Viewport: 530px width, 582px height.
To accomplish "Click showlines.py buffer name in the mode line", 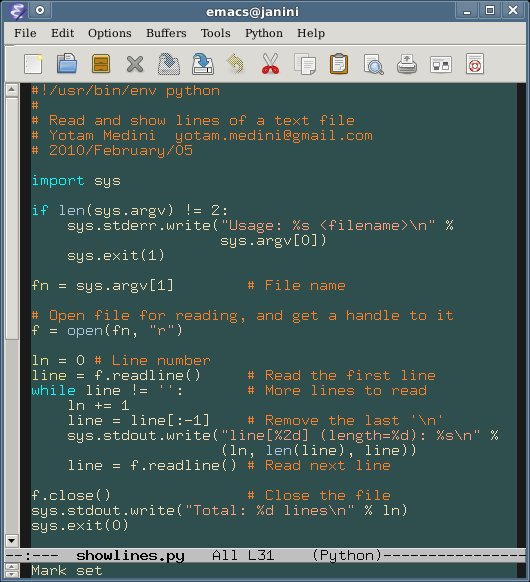I will tap(130, 556).
